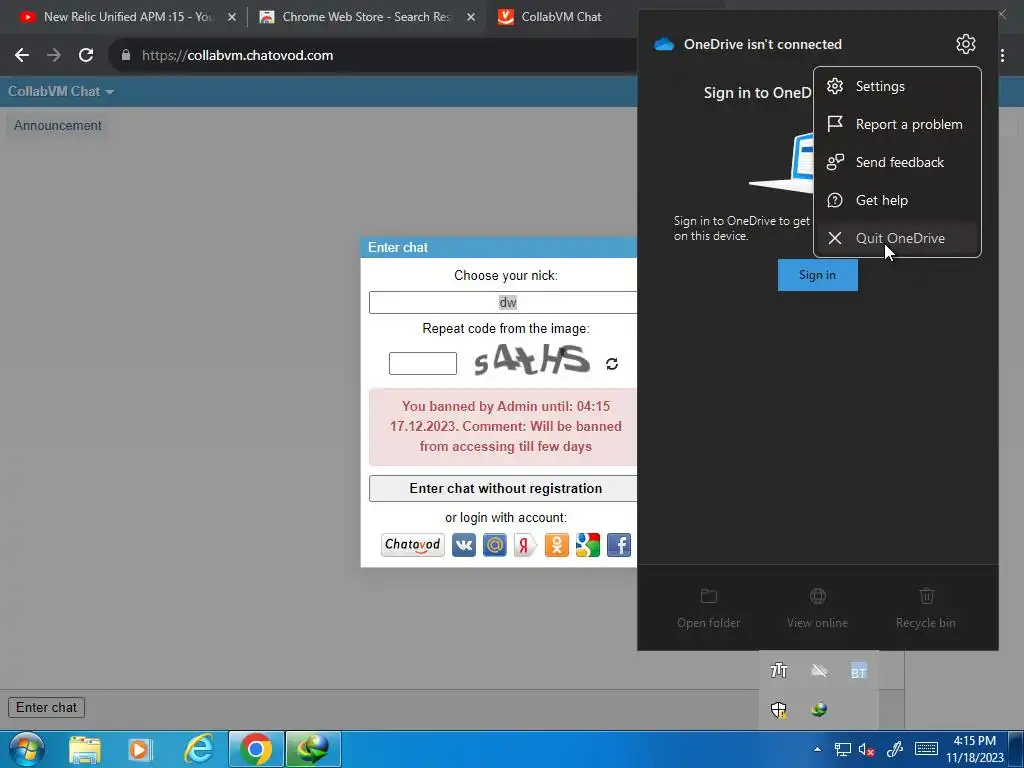Select Send feedback menu entry
The width and height of the screenshot is (1024, 768).
coord(897,162)
